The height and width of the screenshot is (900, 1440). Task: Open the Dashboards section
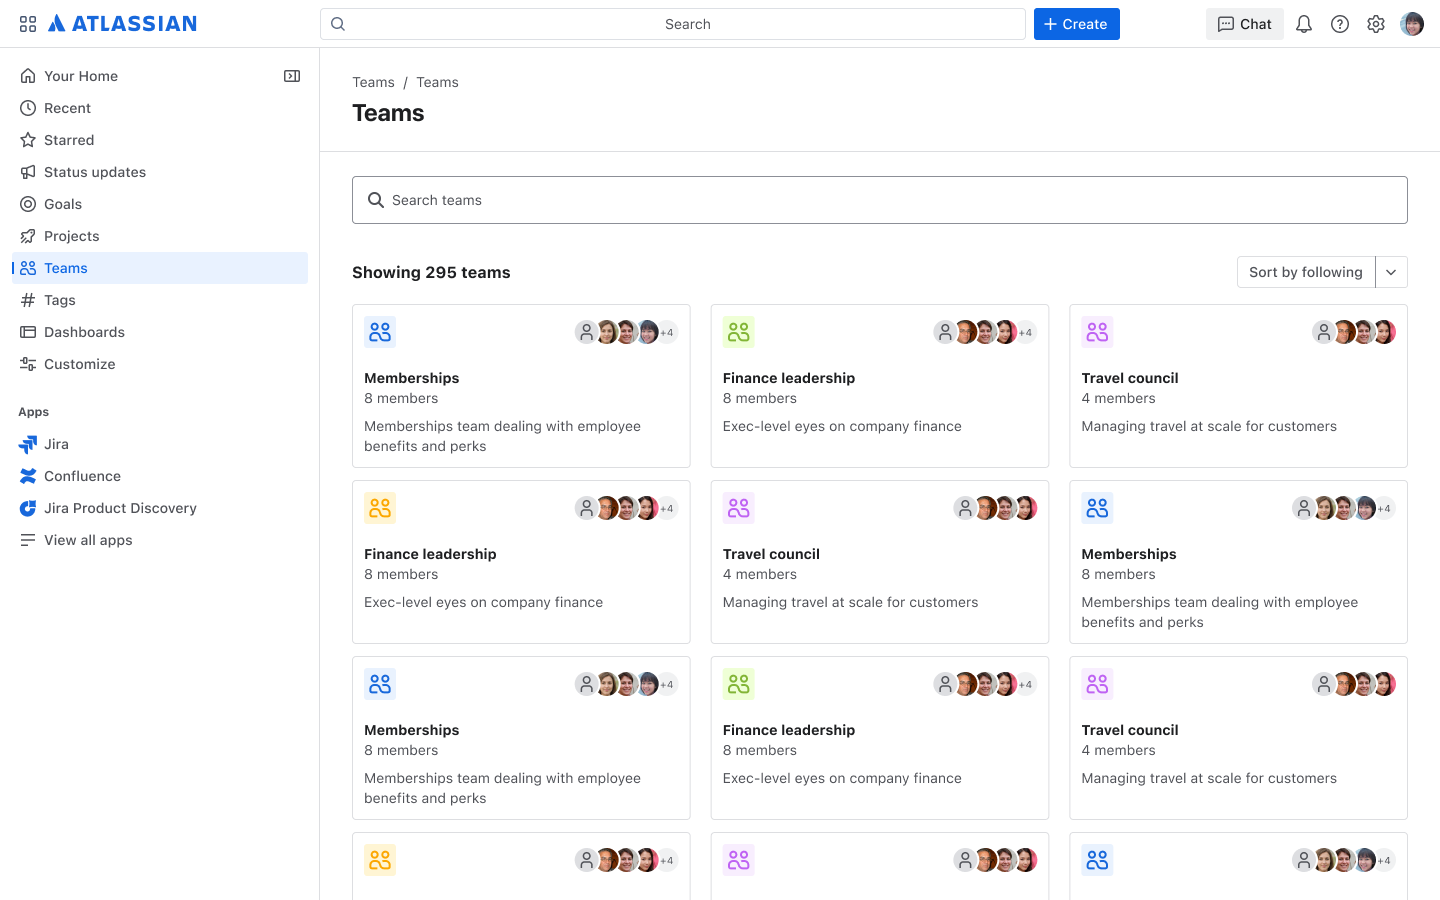84,332
